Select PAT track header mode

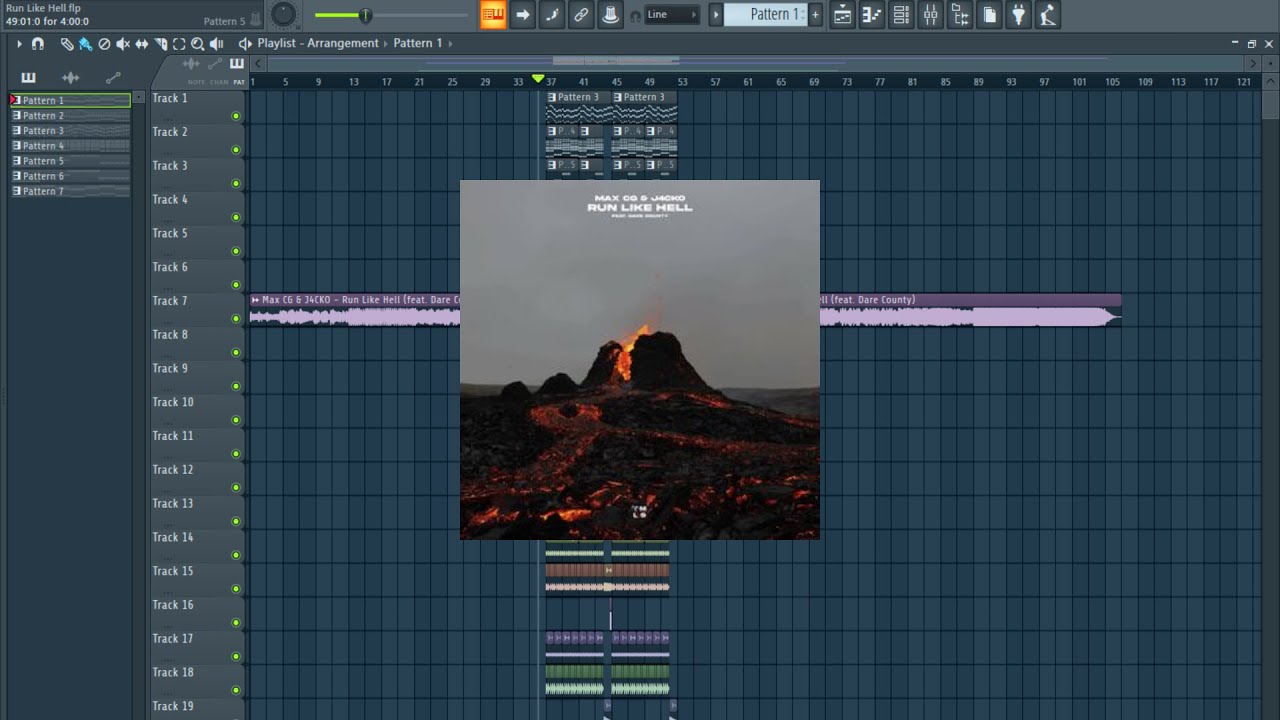239,82
